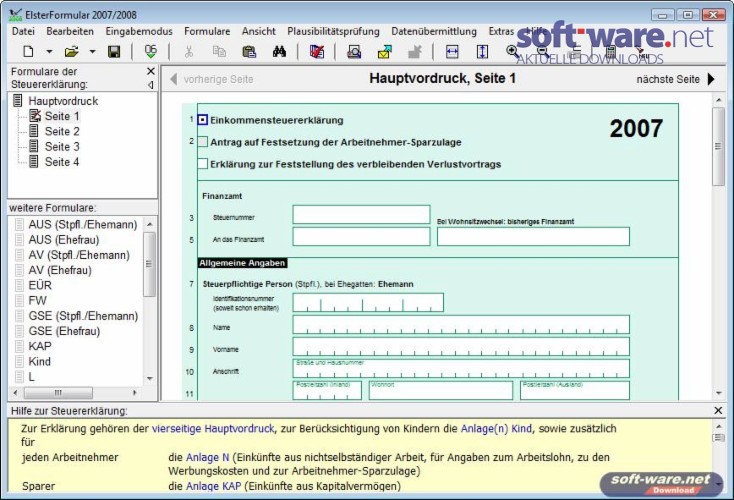Open the Ansicht menu
This screenshot has width=734, height=500.
coord(258,31)
